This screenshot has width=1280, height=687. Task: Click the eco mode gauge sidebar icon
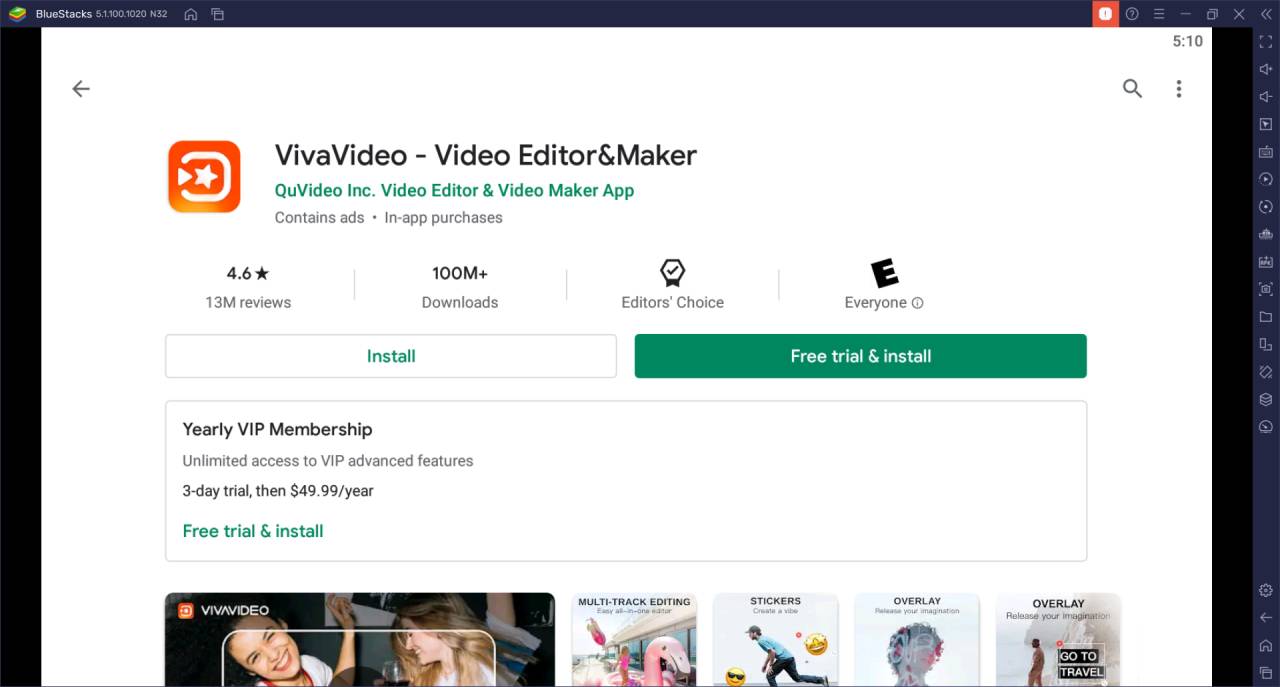tap(1266, 427)
